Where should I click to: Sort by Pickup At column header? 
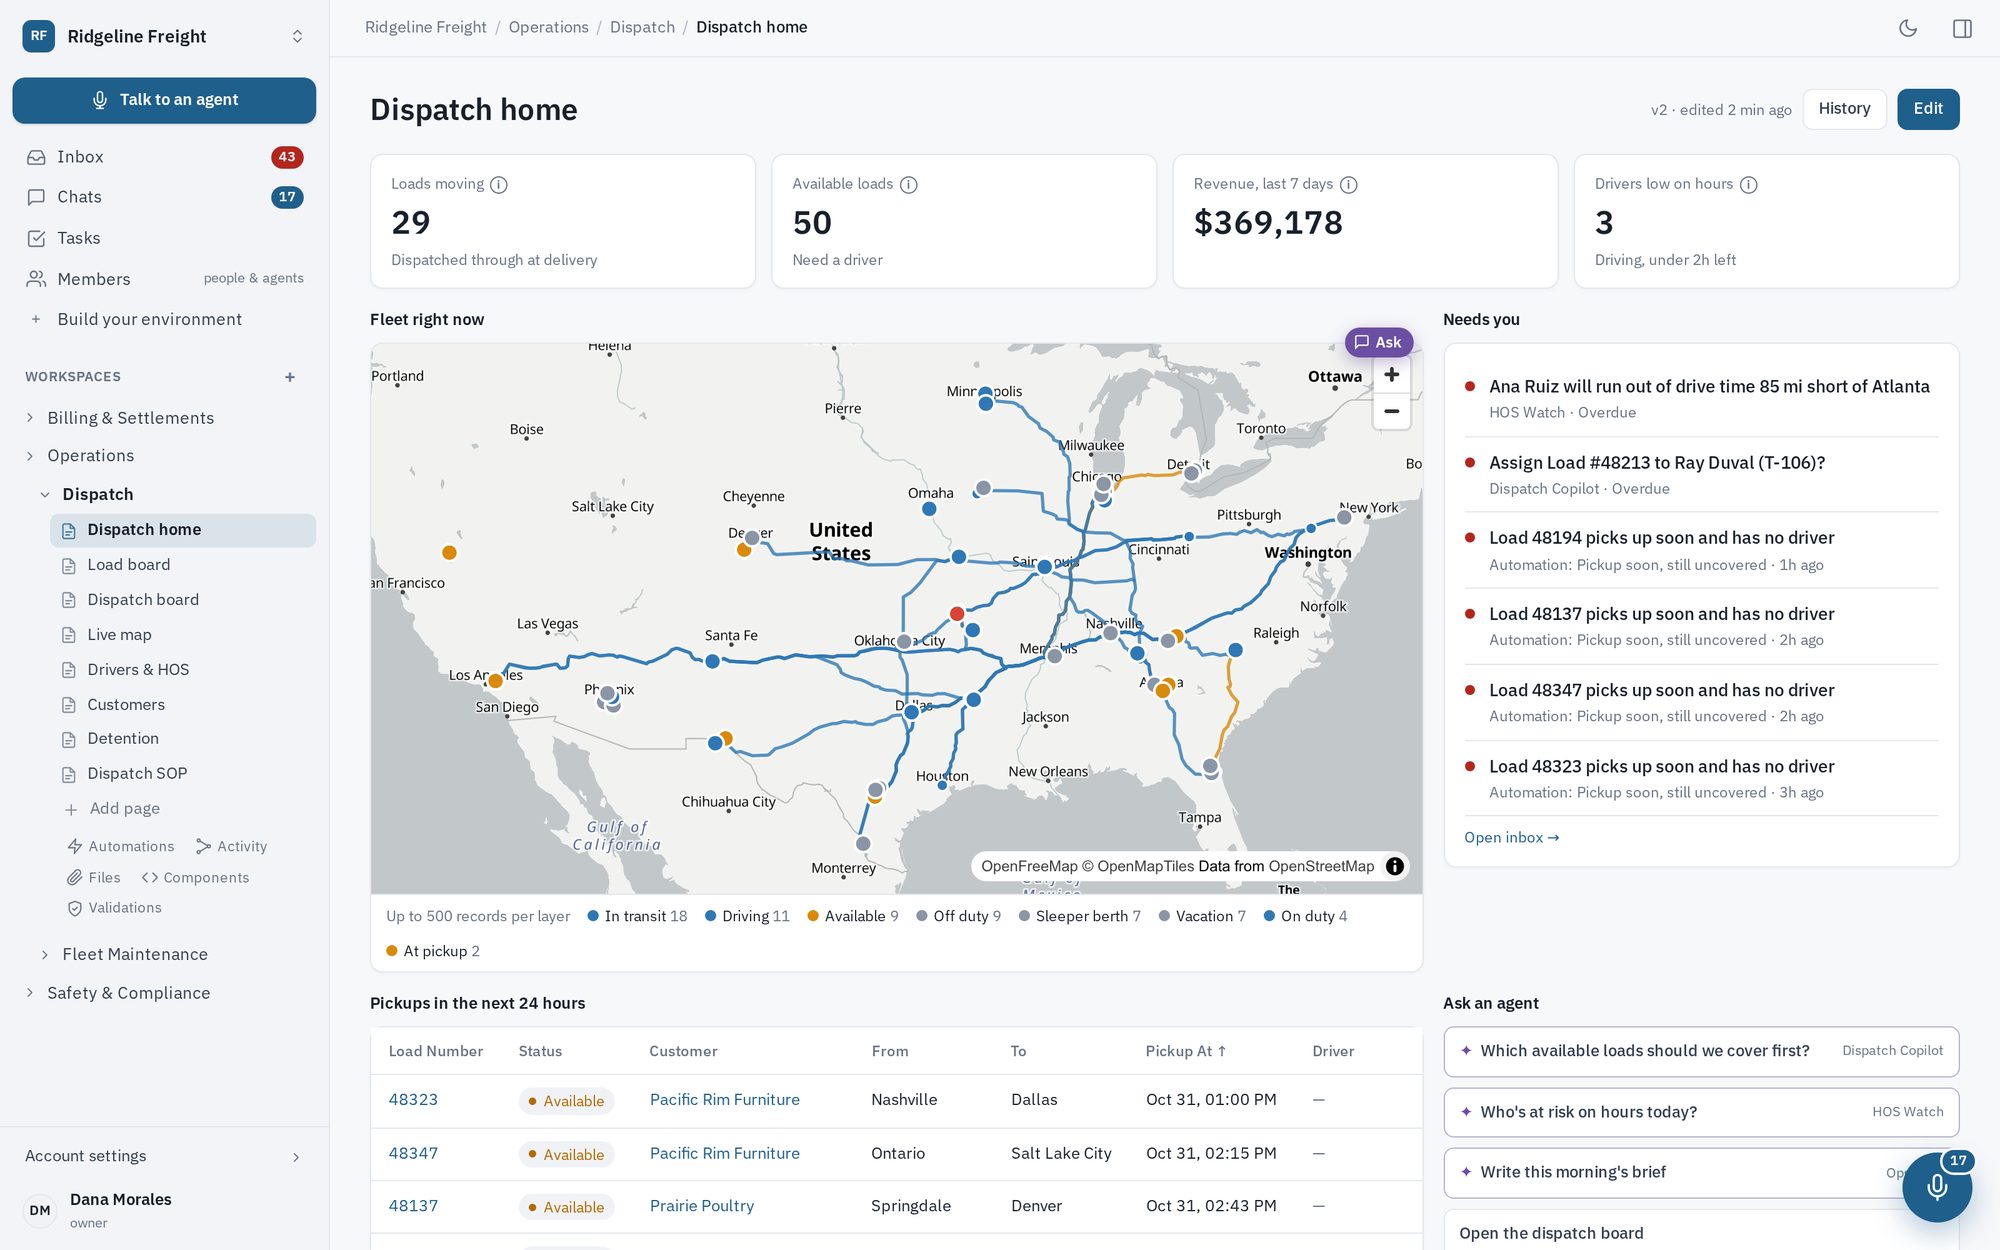pos(1186,1051)
